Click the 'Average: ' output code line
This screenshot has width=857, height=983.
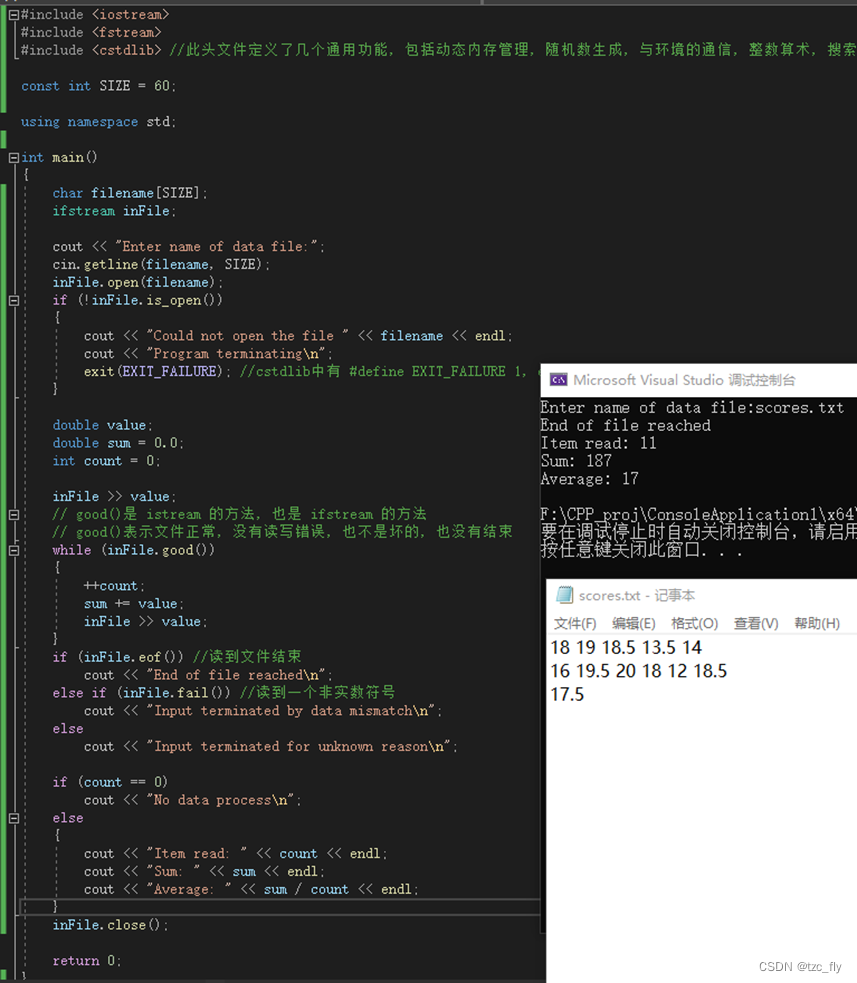click(251, 890)
